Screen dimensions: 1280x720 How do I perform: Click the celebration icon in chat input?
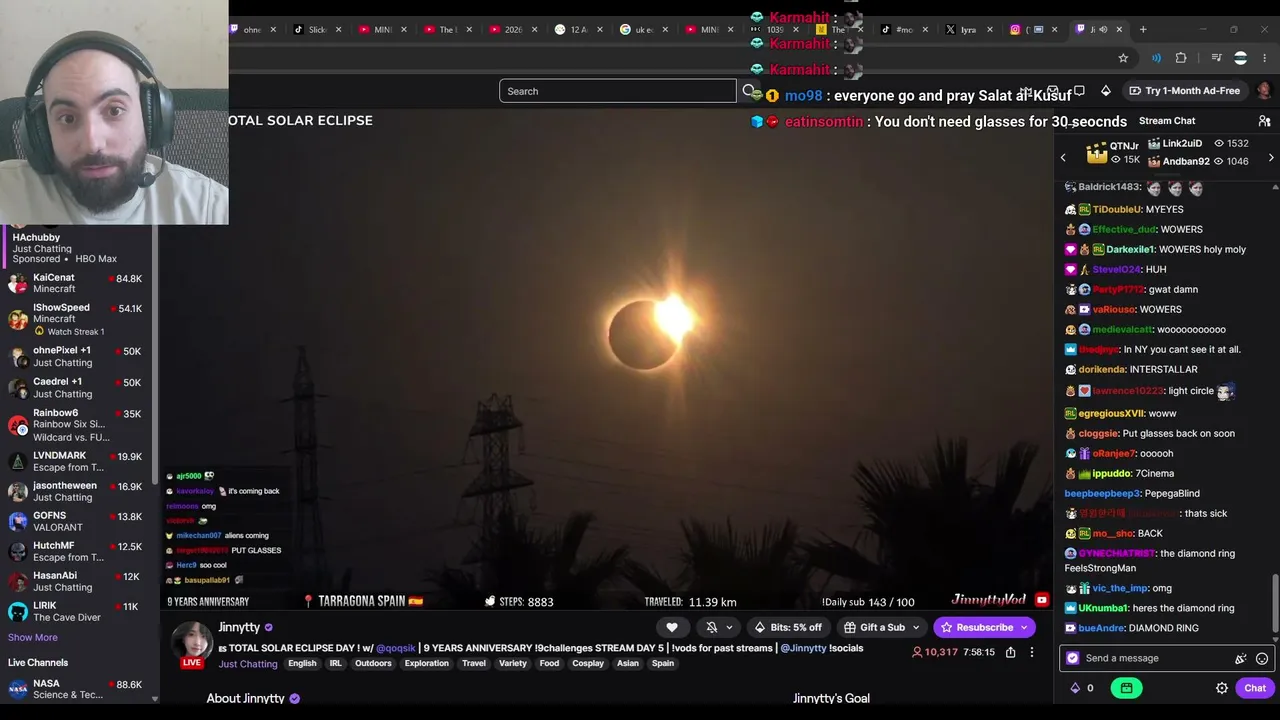click(x=1241, y=658)
